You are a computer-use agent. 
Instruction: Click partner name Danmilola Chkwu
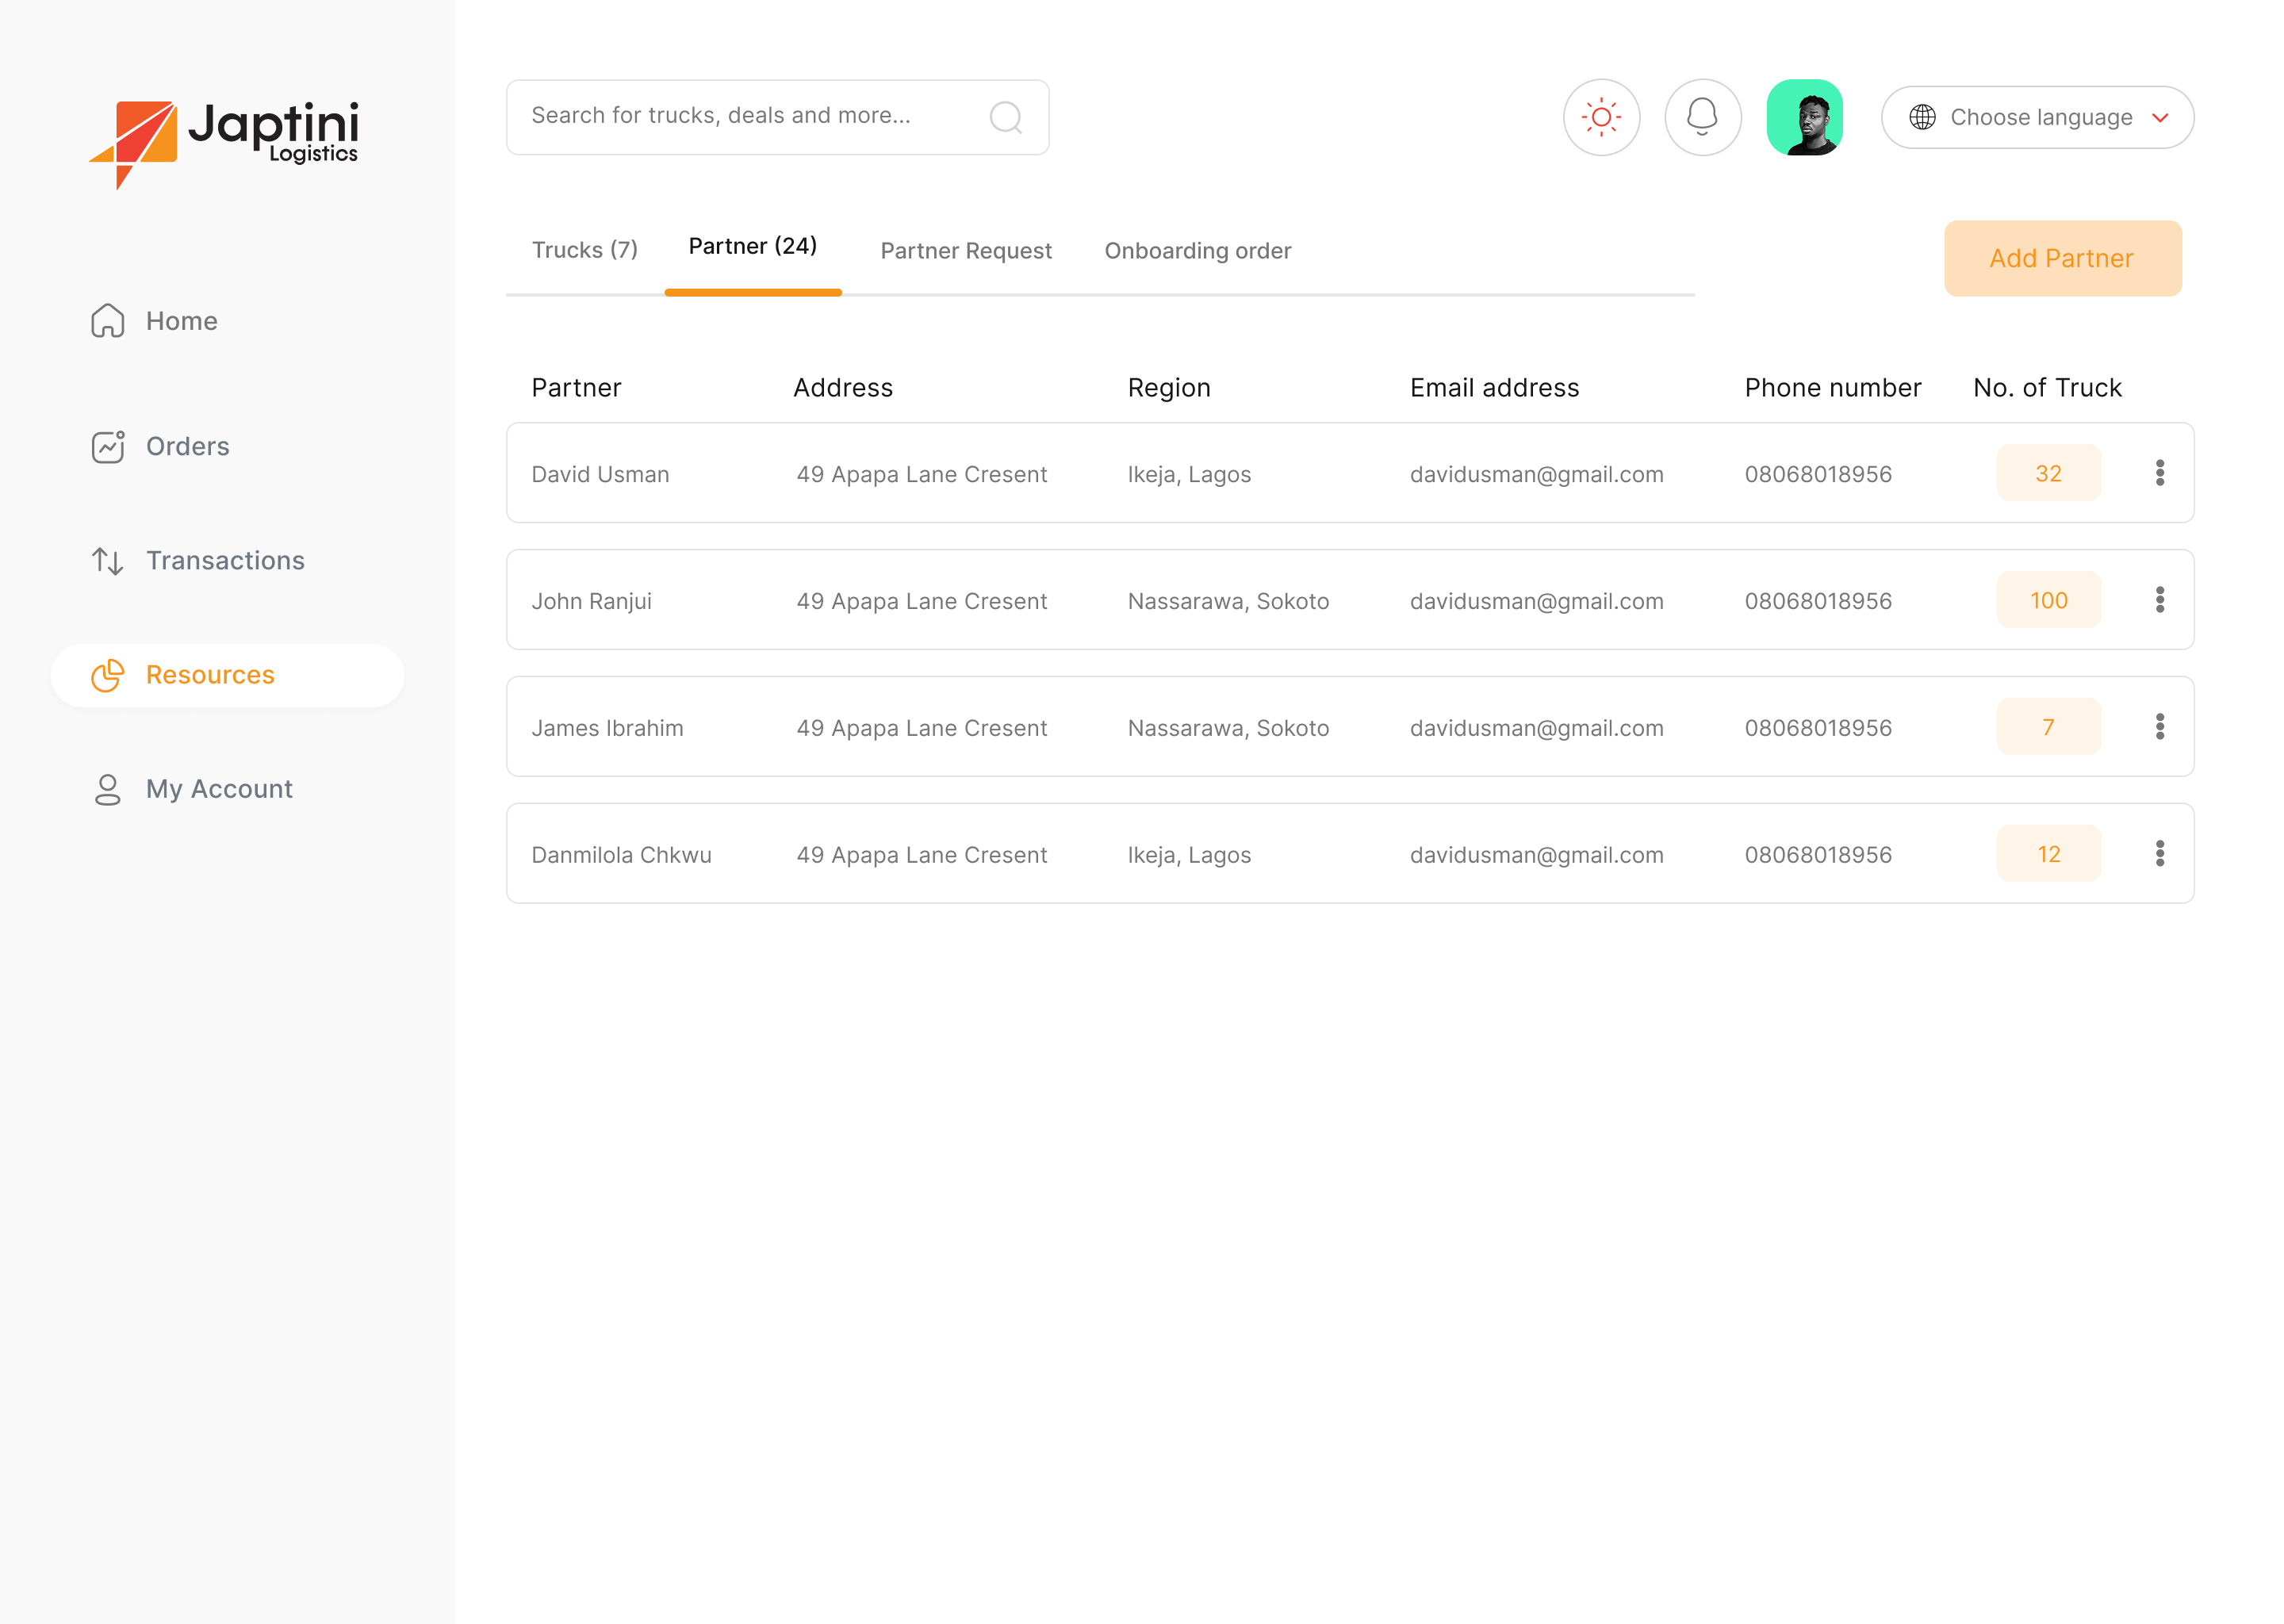click(621, 855)
